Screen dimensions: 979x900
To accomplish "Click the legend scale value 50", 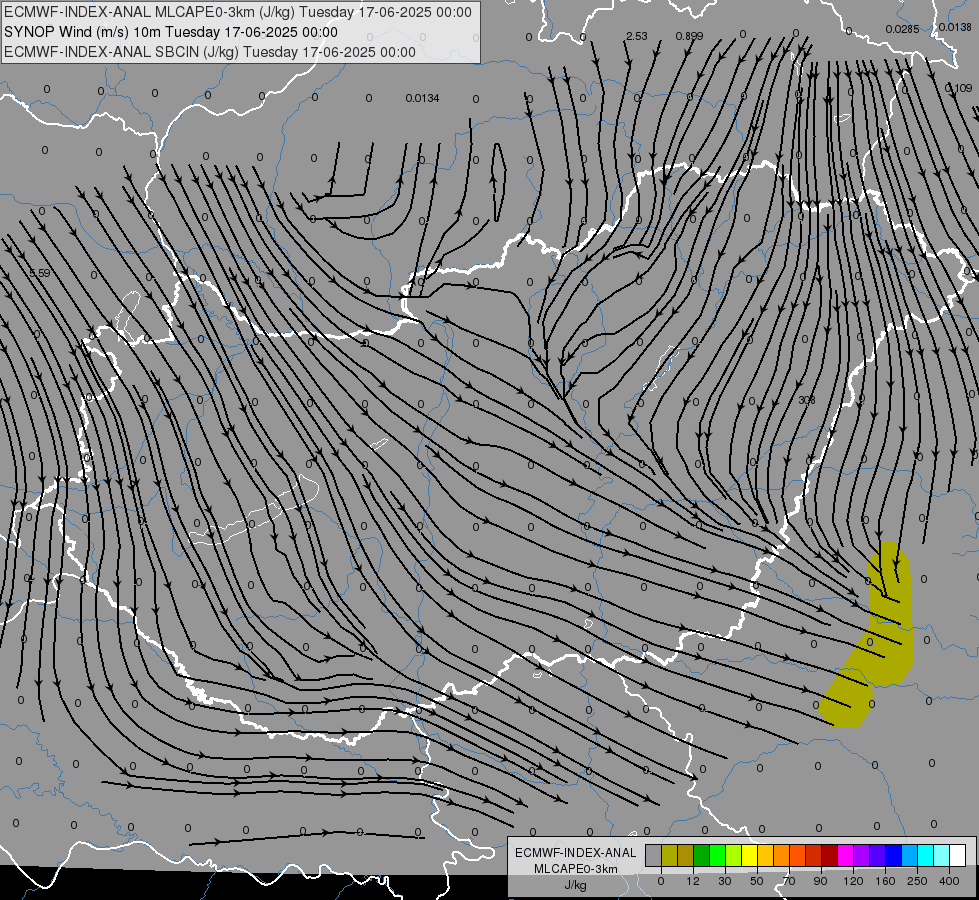I will tap(756, 881).
